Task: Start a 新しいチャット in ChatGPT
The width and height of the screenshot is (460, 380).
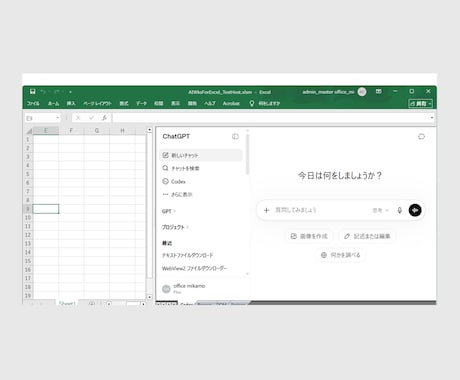Action: (x=201, y=155)
